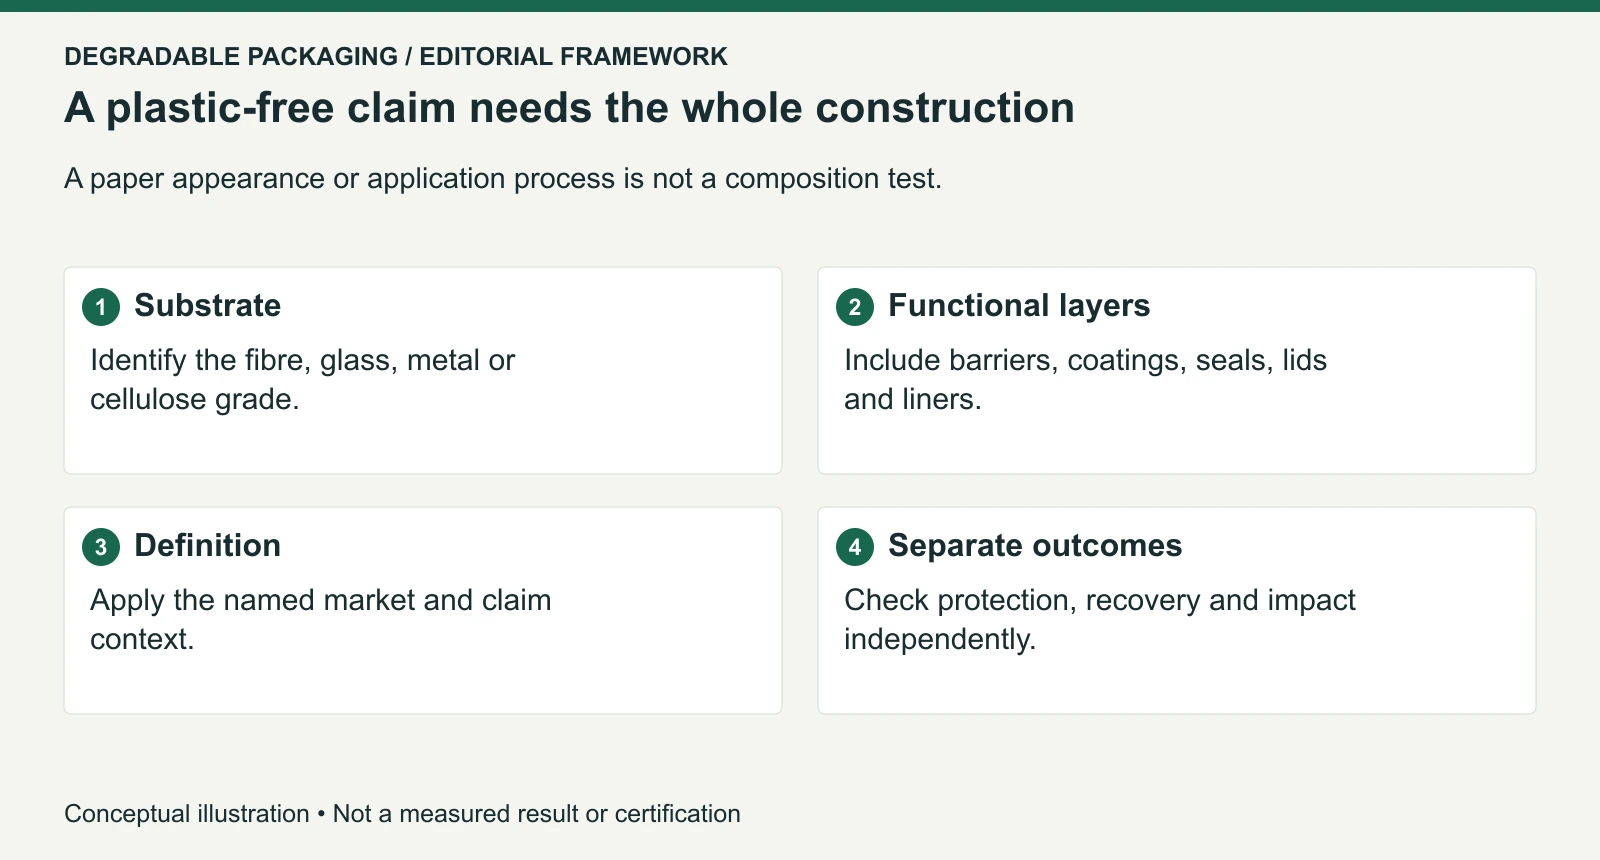Click the 'DEGRADABLE PACKAGING / EDITORIAL FRAMEWORK' label
Viewport: 1600px width, 860px height.
point(396,56)
